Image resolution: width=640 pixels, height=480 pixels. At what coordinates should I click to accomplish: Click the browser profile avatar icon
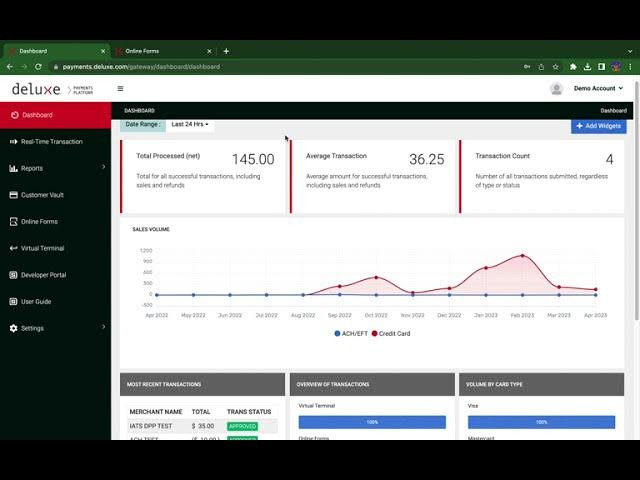click(616, 67)
